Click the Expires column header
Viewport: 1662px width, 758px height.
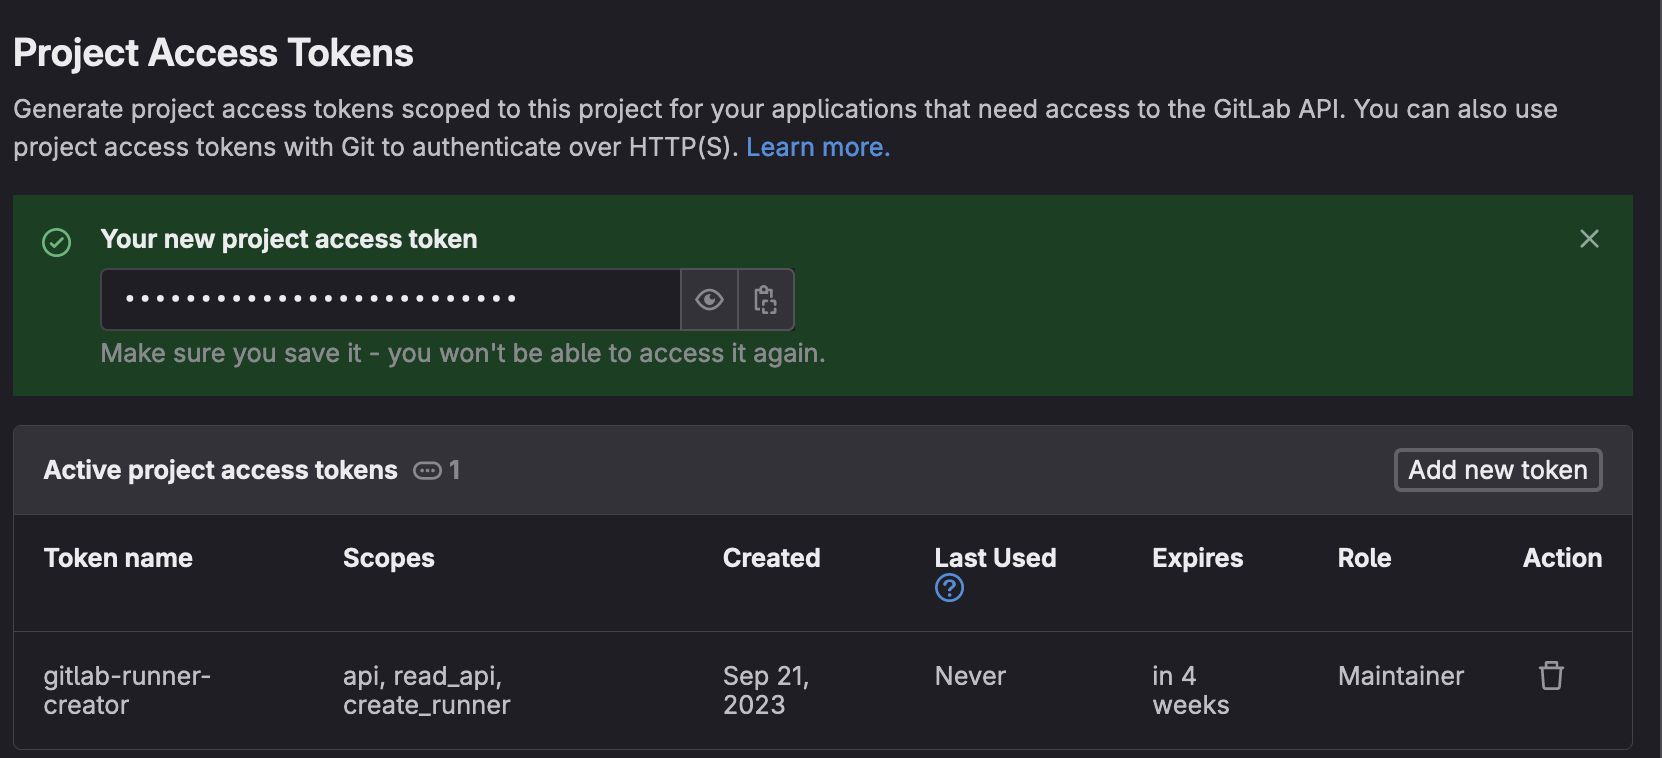[1197, 558]
